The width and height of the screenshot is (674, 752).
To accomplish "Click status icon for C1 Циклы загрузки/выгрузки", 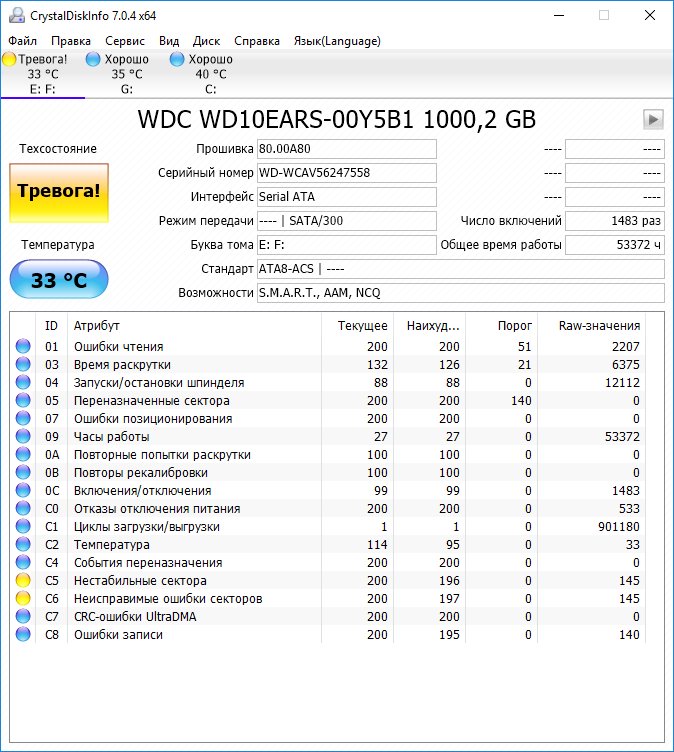I will point(23,526).
